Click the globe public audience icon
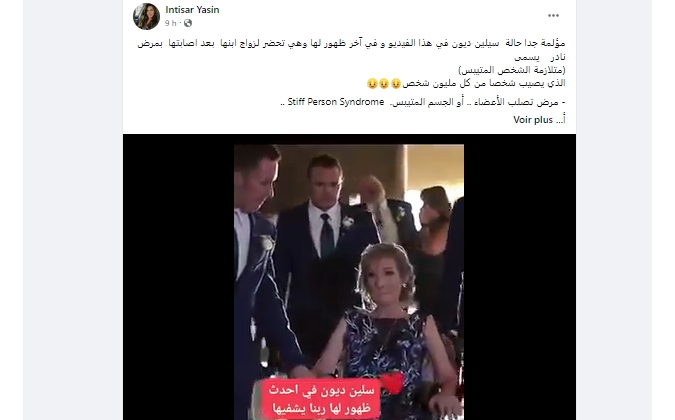Screen dimensions: 675x420 pyautogui.click(x=188, y=23)
